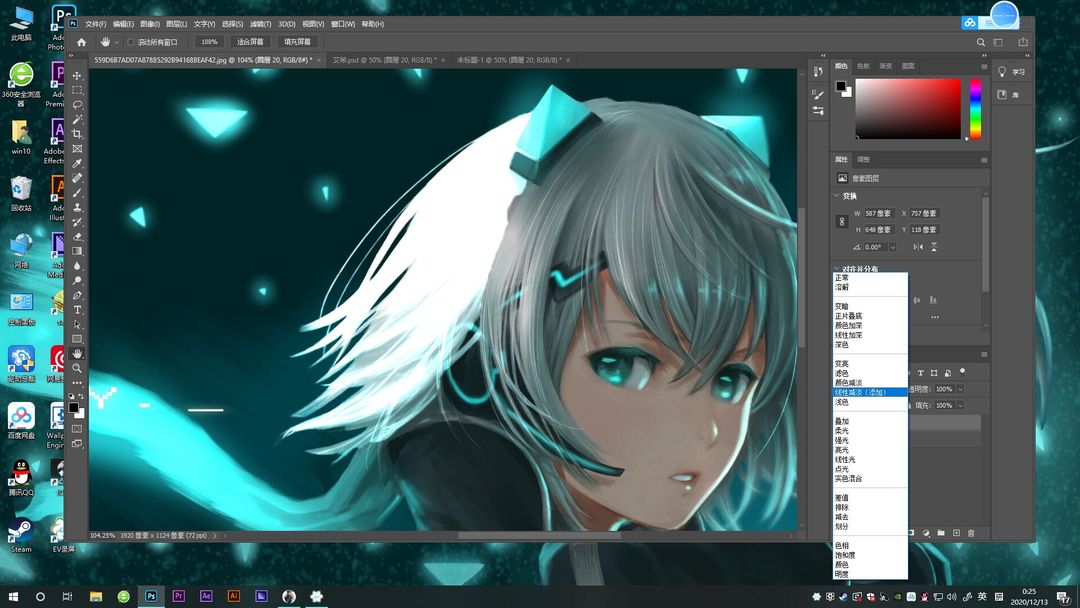The image size is (1080, 608).
Task: Open the Windows Start menu
Action: [13, 596]
